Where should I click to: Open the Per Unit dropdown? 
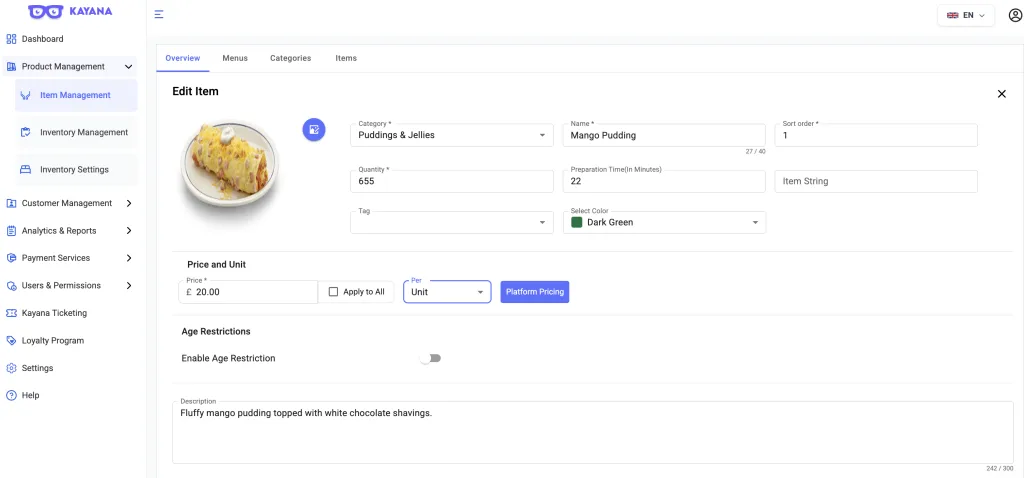447,292
